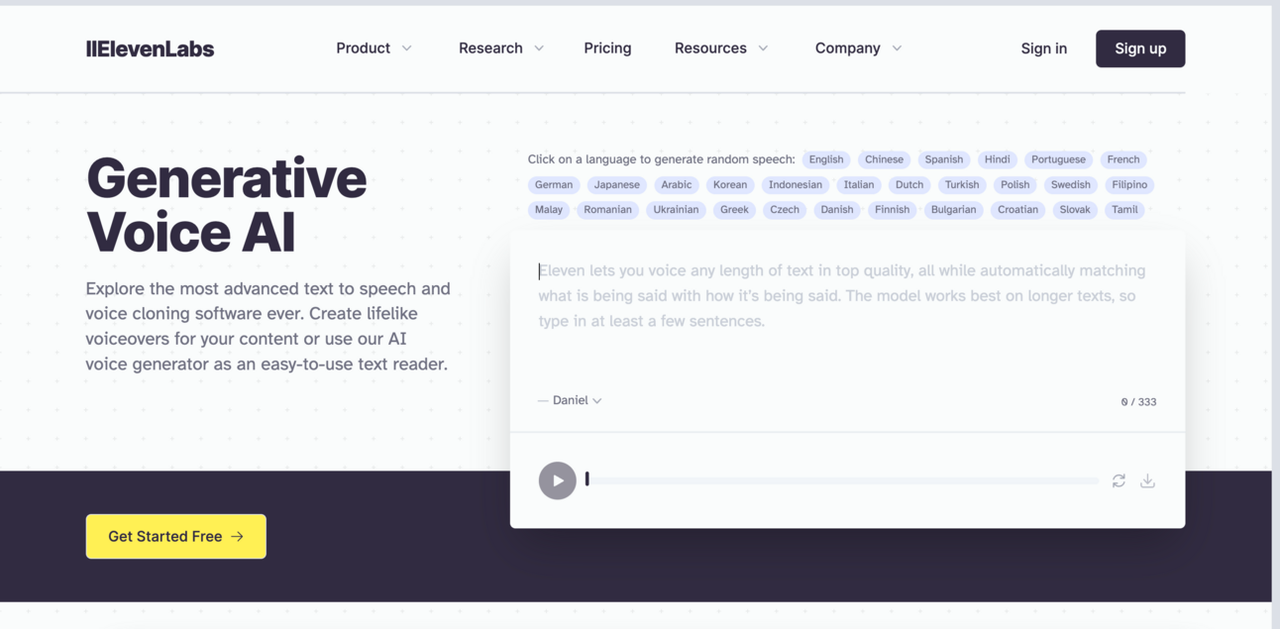This screenshot has height=629, width=1280.
Task: Select the Arabic language chip
Action: point(676,184)
